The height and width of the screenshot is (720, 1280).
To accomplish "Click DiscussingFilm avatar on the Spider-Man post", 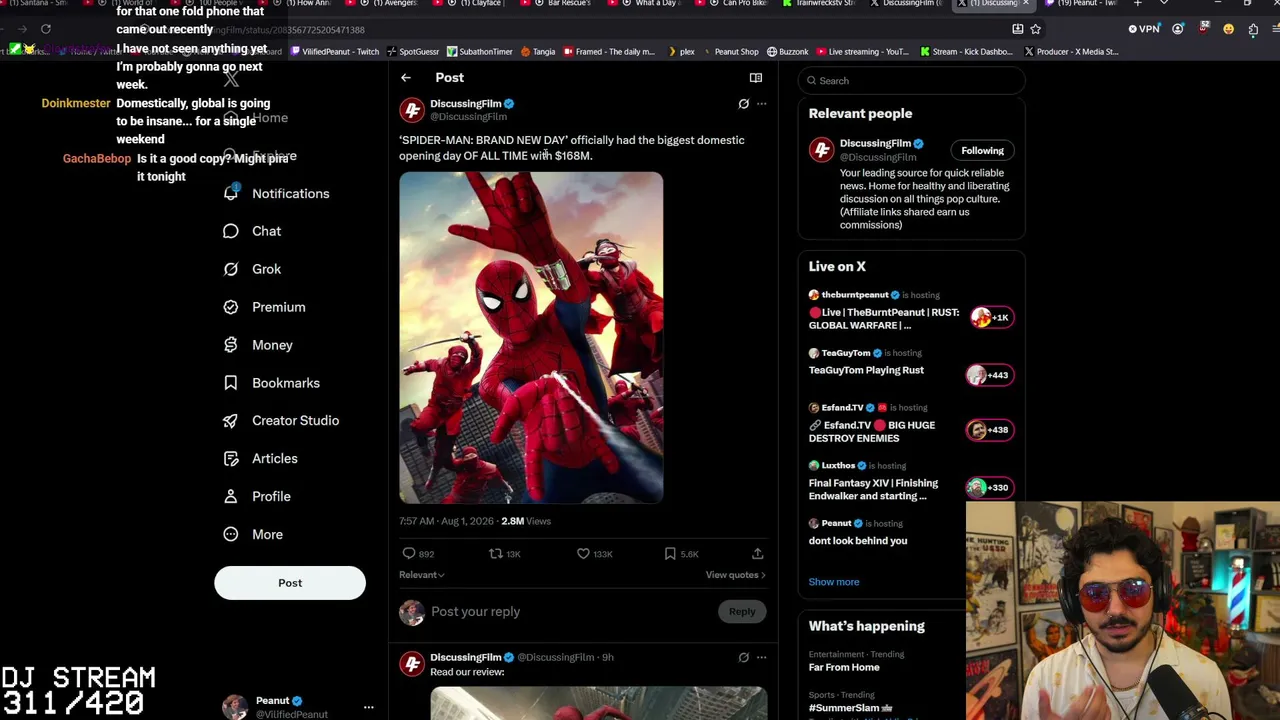I will coord(412,110).
